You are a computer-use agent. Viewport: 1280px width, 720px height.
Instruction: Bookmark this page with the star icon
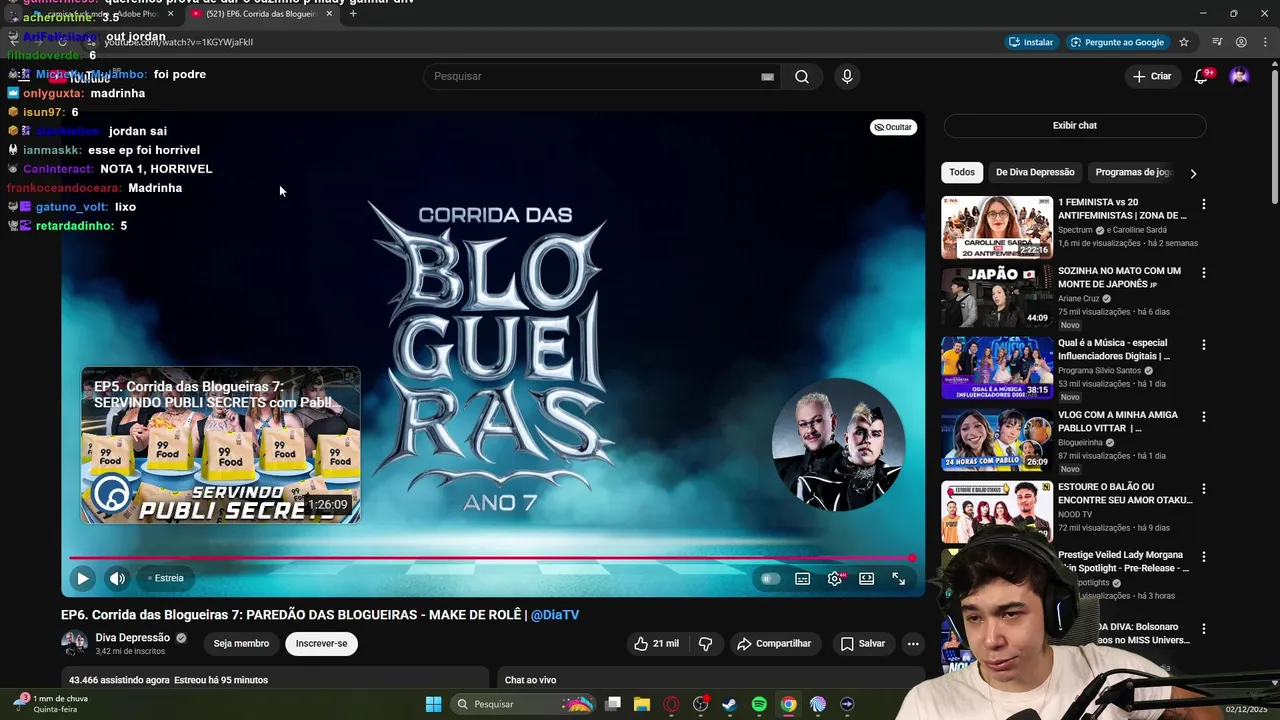(x=1184, y=42)
